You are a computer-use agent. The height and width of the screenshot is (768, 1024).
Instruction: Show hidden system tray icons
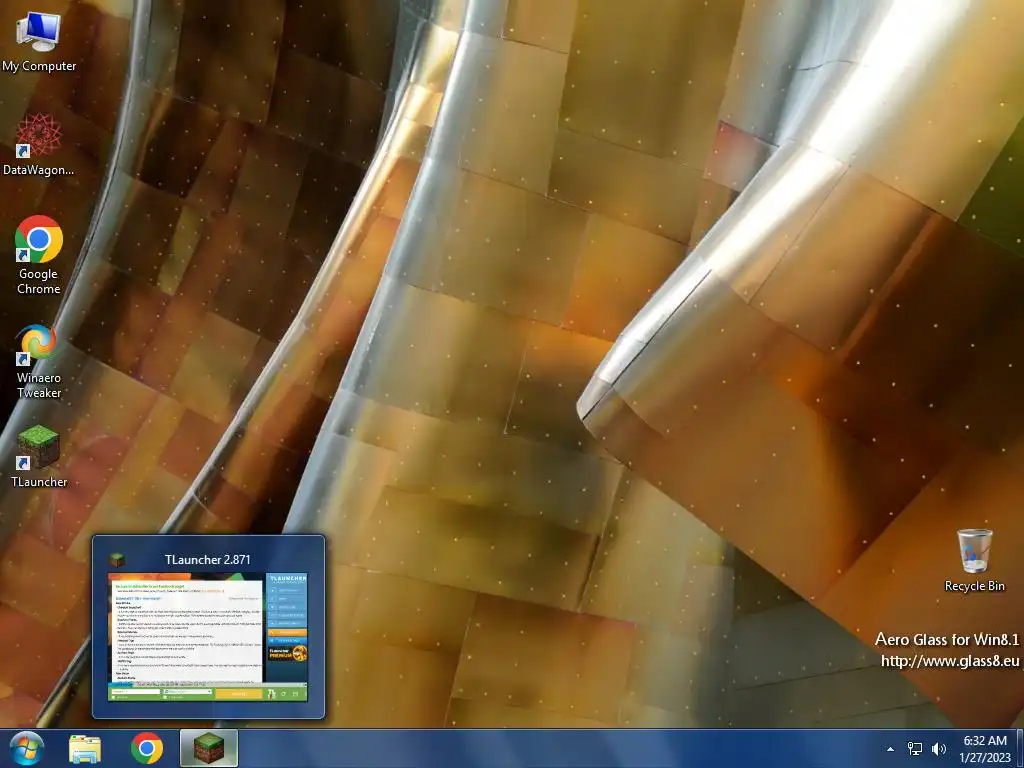click(890, 749)
